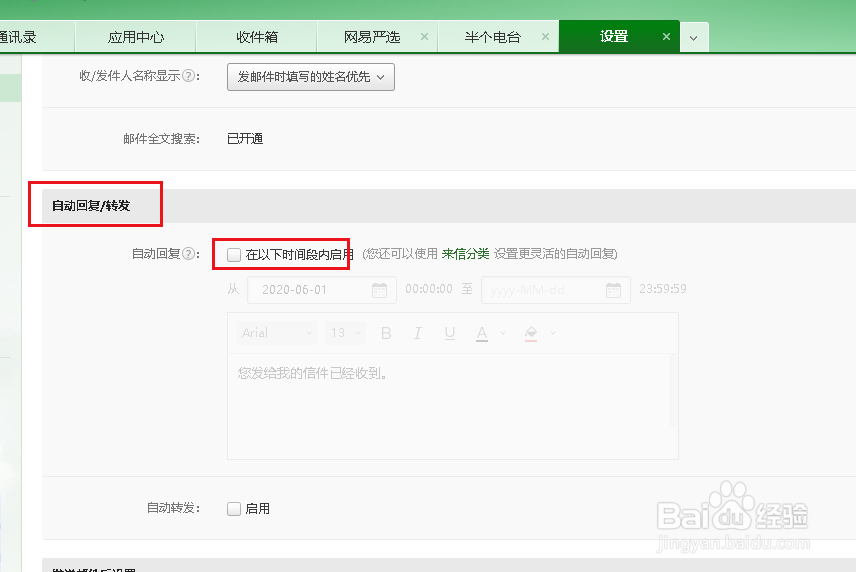
Task: Toggle bold formatting in auto-reply editor
Action: point(386,333)
